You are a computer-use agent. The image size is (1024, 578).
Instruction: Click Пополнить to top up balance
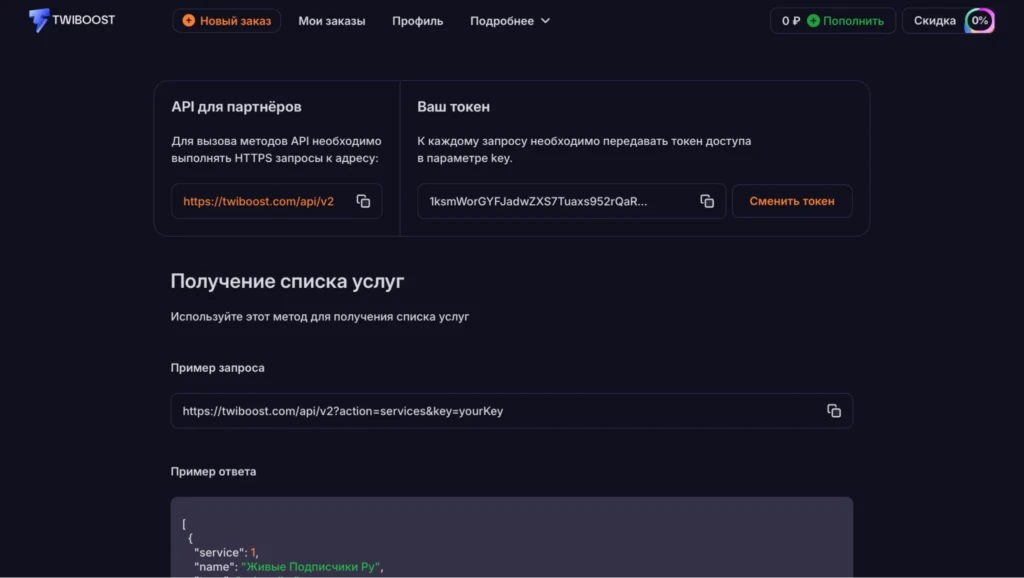point(853,21)
